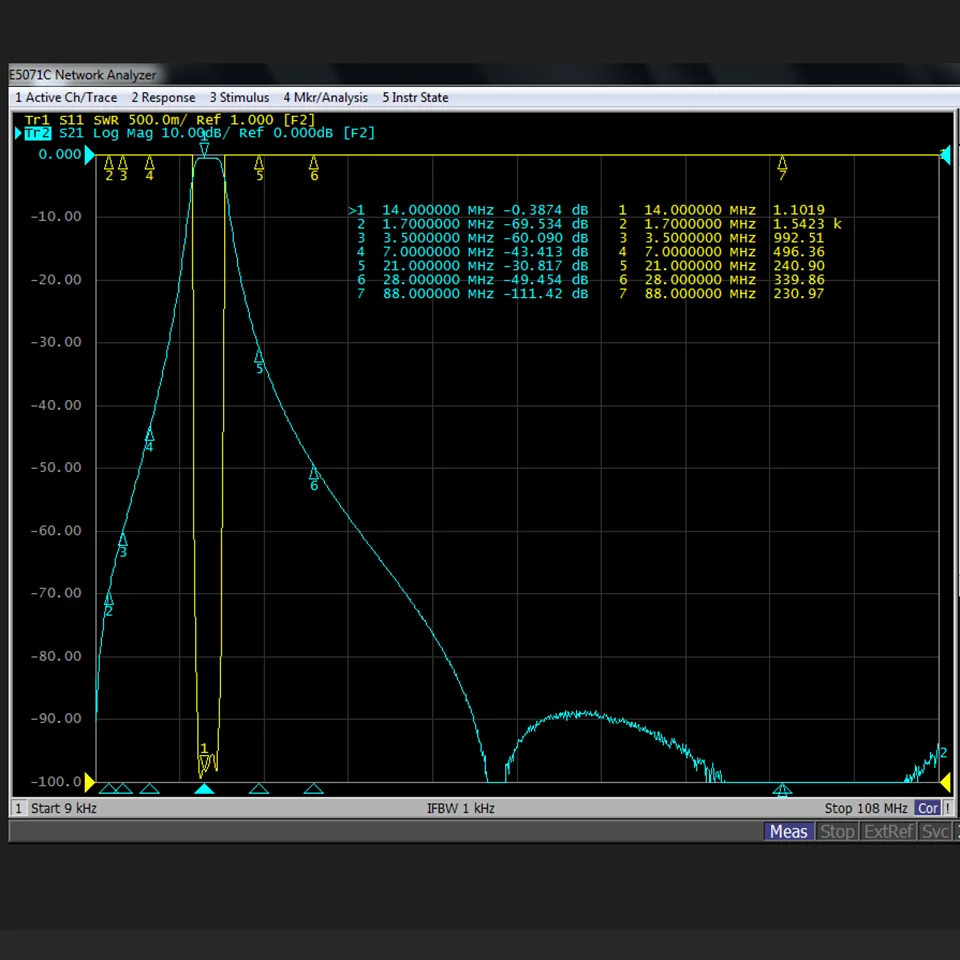The height and width of the screenshot is (960, 960).
Task: Click the IFBW 1 kHz readout
Action: coord(460,808)
